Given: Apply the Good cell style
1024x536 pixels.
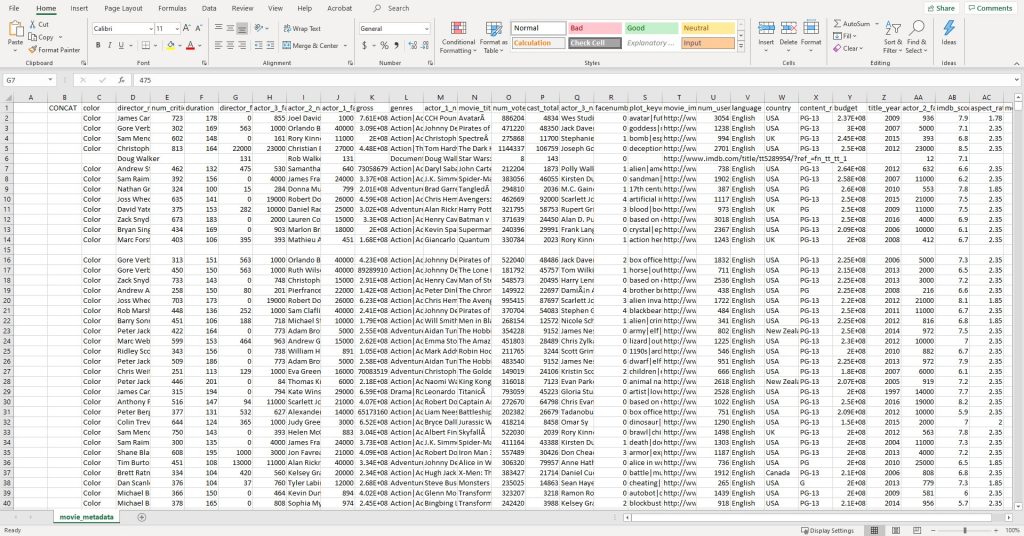Looking at the screenshot, I should coord(651,28).
